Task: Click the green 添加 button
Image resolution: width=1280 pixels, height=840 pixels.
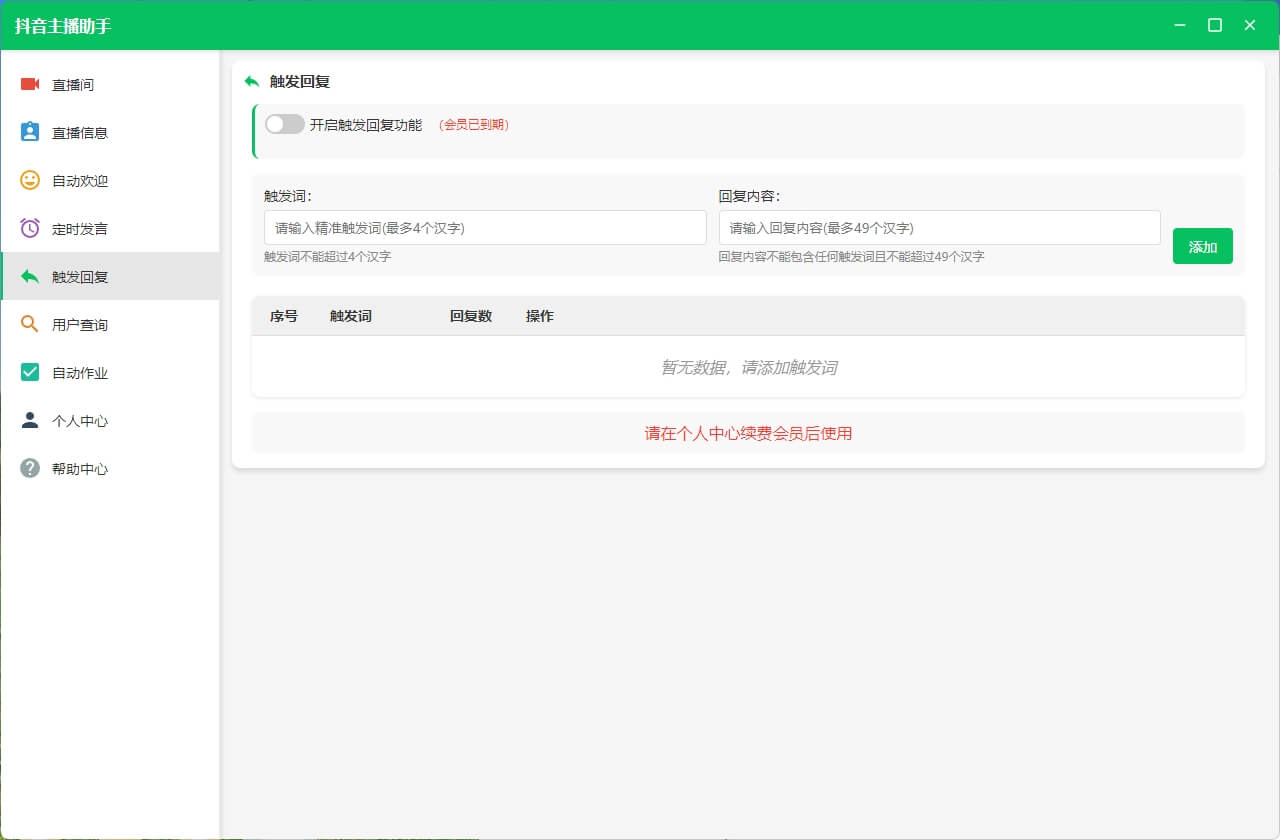Action: [x=1202, y=246]
